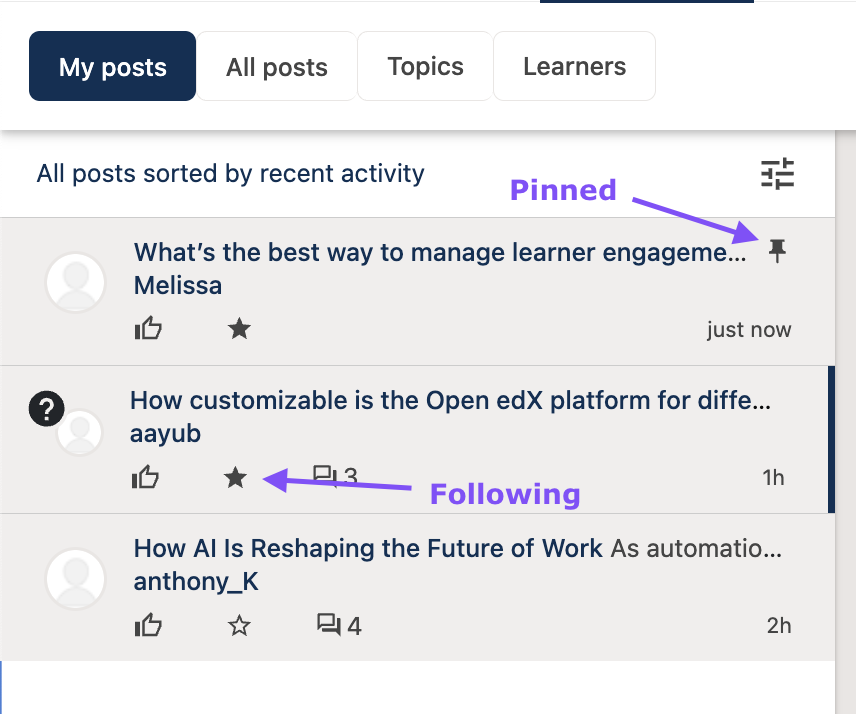Open the sort and filter options icon
This screenshot has width=856, height=714.
tap(777, 174)
